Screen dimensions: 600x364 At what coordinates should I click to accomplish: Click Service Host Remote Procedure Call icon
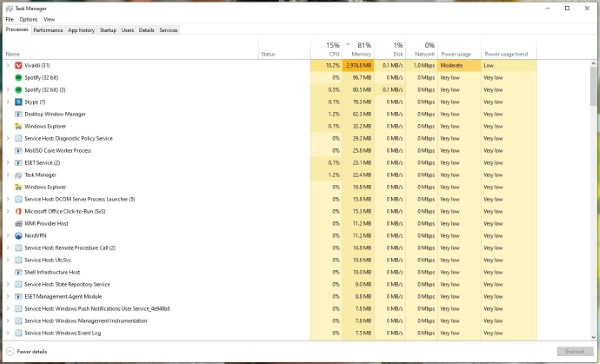(18, 248)
